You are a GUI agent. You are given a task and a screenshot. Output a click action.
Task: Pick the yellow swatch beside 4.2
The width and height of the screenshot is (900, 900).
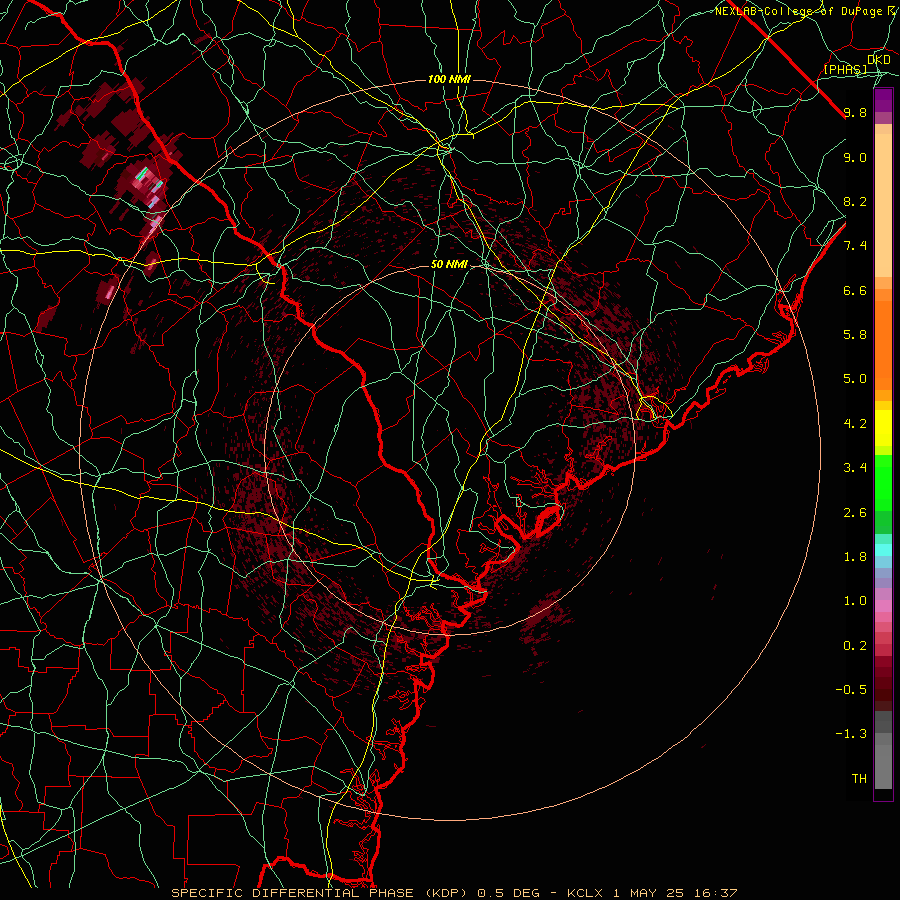pyautogui.click(x=883, y=428)
